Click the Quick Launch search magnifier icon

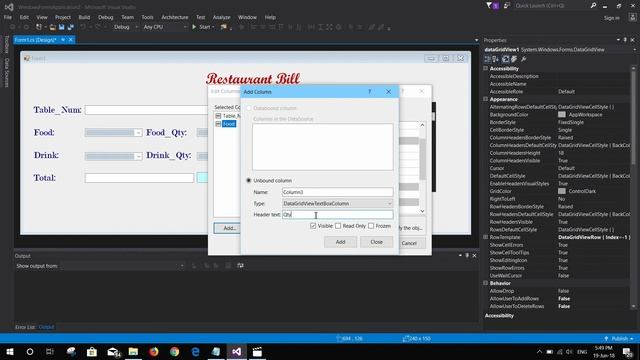pos(593,6)
